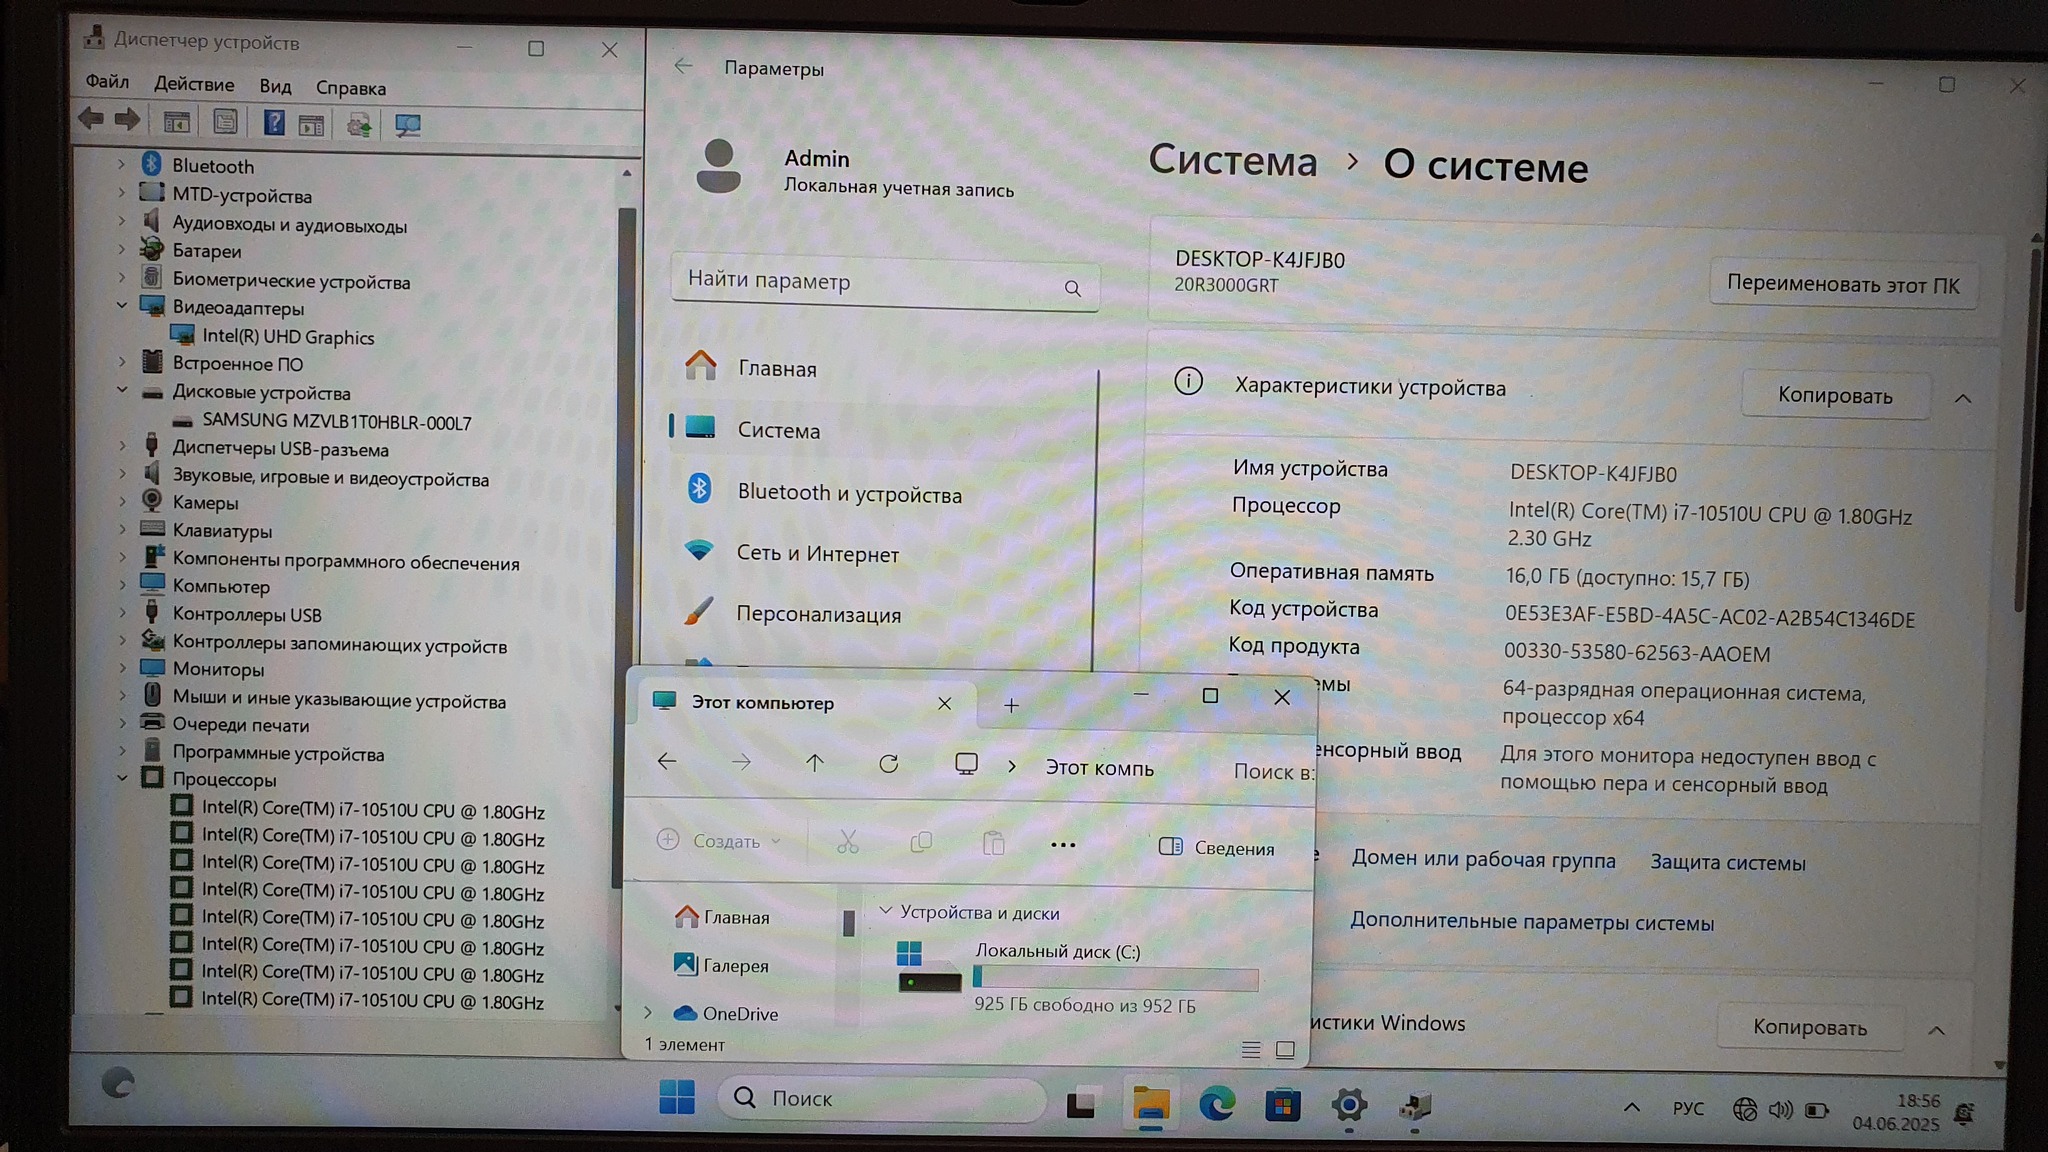Expand OneDrive in Explorer sidebar
The image size is (2048, 1152).
click(648, 1013)
